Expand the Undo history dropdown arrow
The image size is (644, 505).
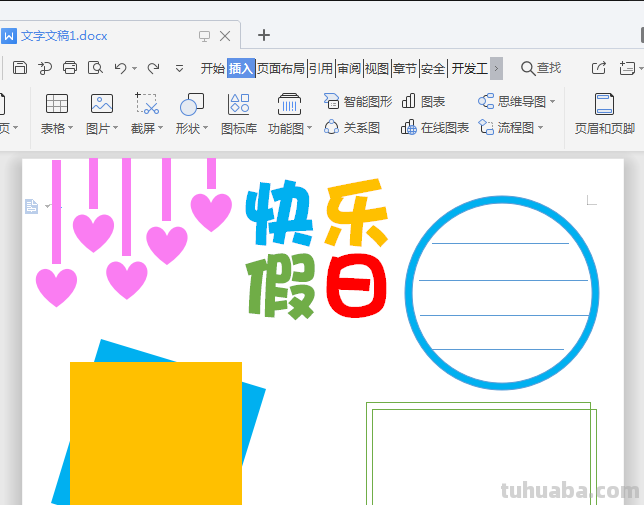(134, 69)
